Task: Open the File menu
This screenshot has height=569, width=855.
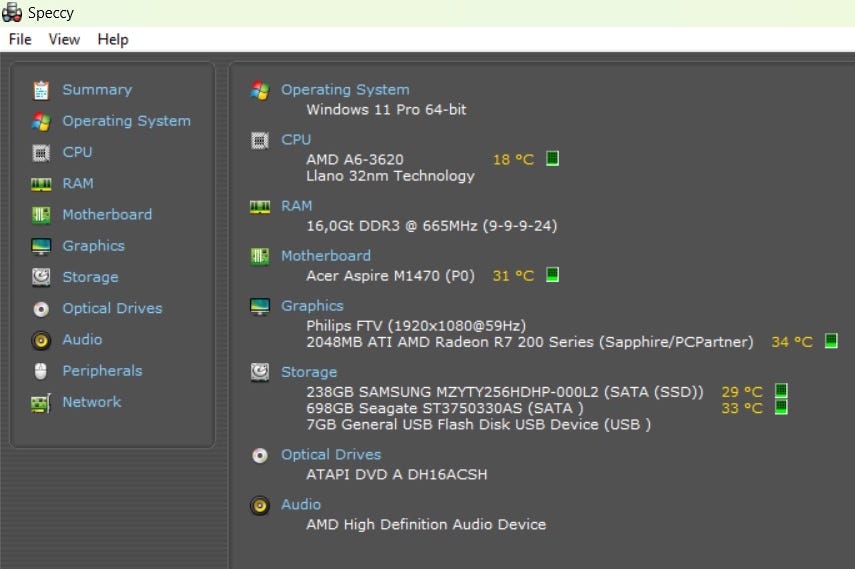Action: click(20, 39)
